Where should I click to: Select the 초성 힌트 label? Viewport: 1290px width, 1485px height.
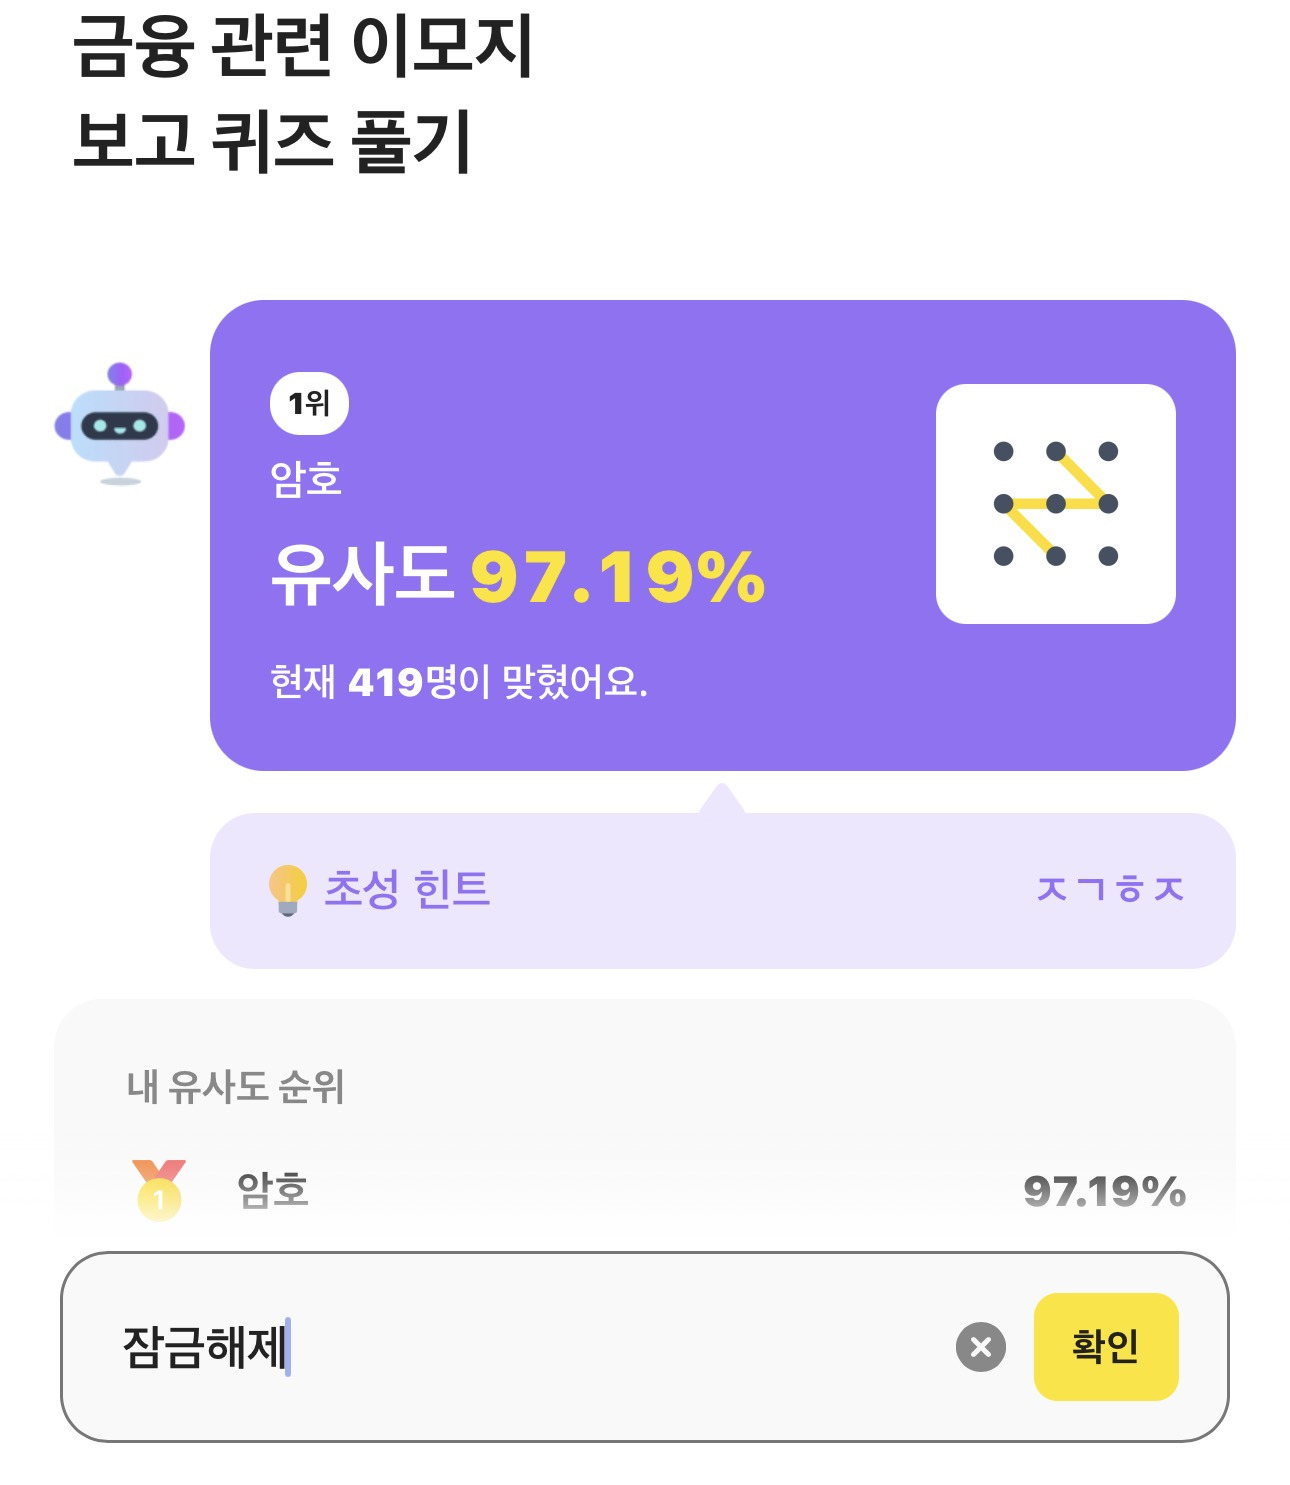407,889
